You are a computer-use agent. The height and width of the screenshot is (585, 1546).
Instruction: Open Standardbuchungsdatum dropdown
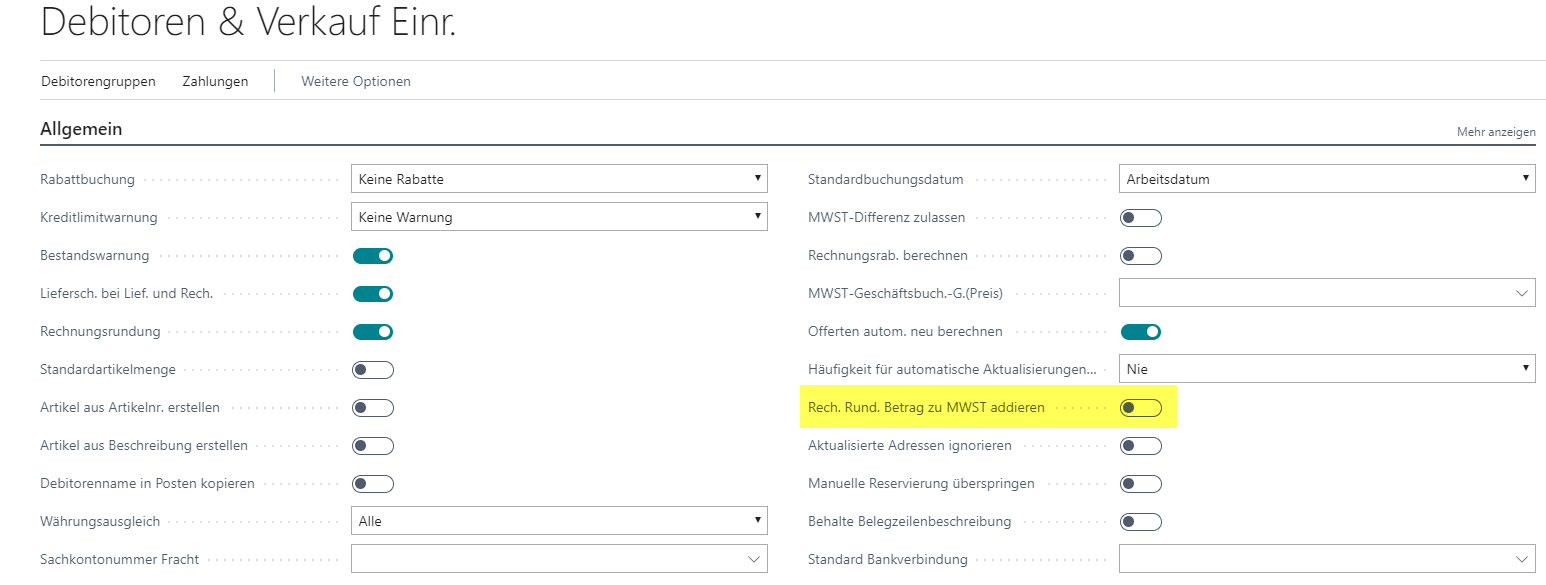click(1327, 179)
